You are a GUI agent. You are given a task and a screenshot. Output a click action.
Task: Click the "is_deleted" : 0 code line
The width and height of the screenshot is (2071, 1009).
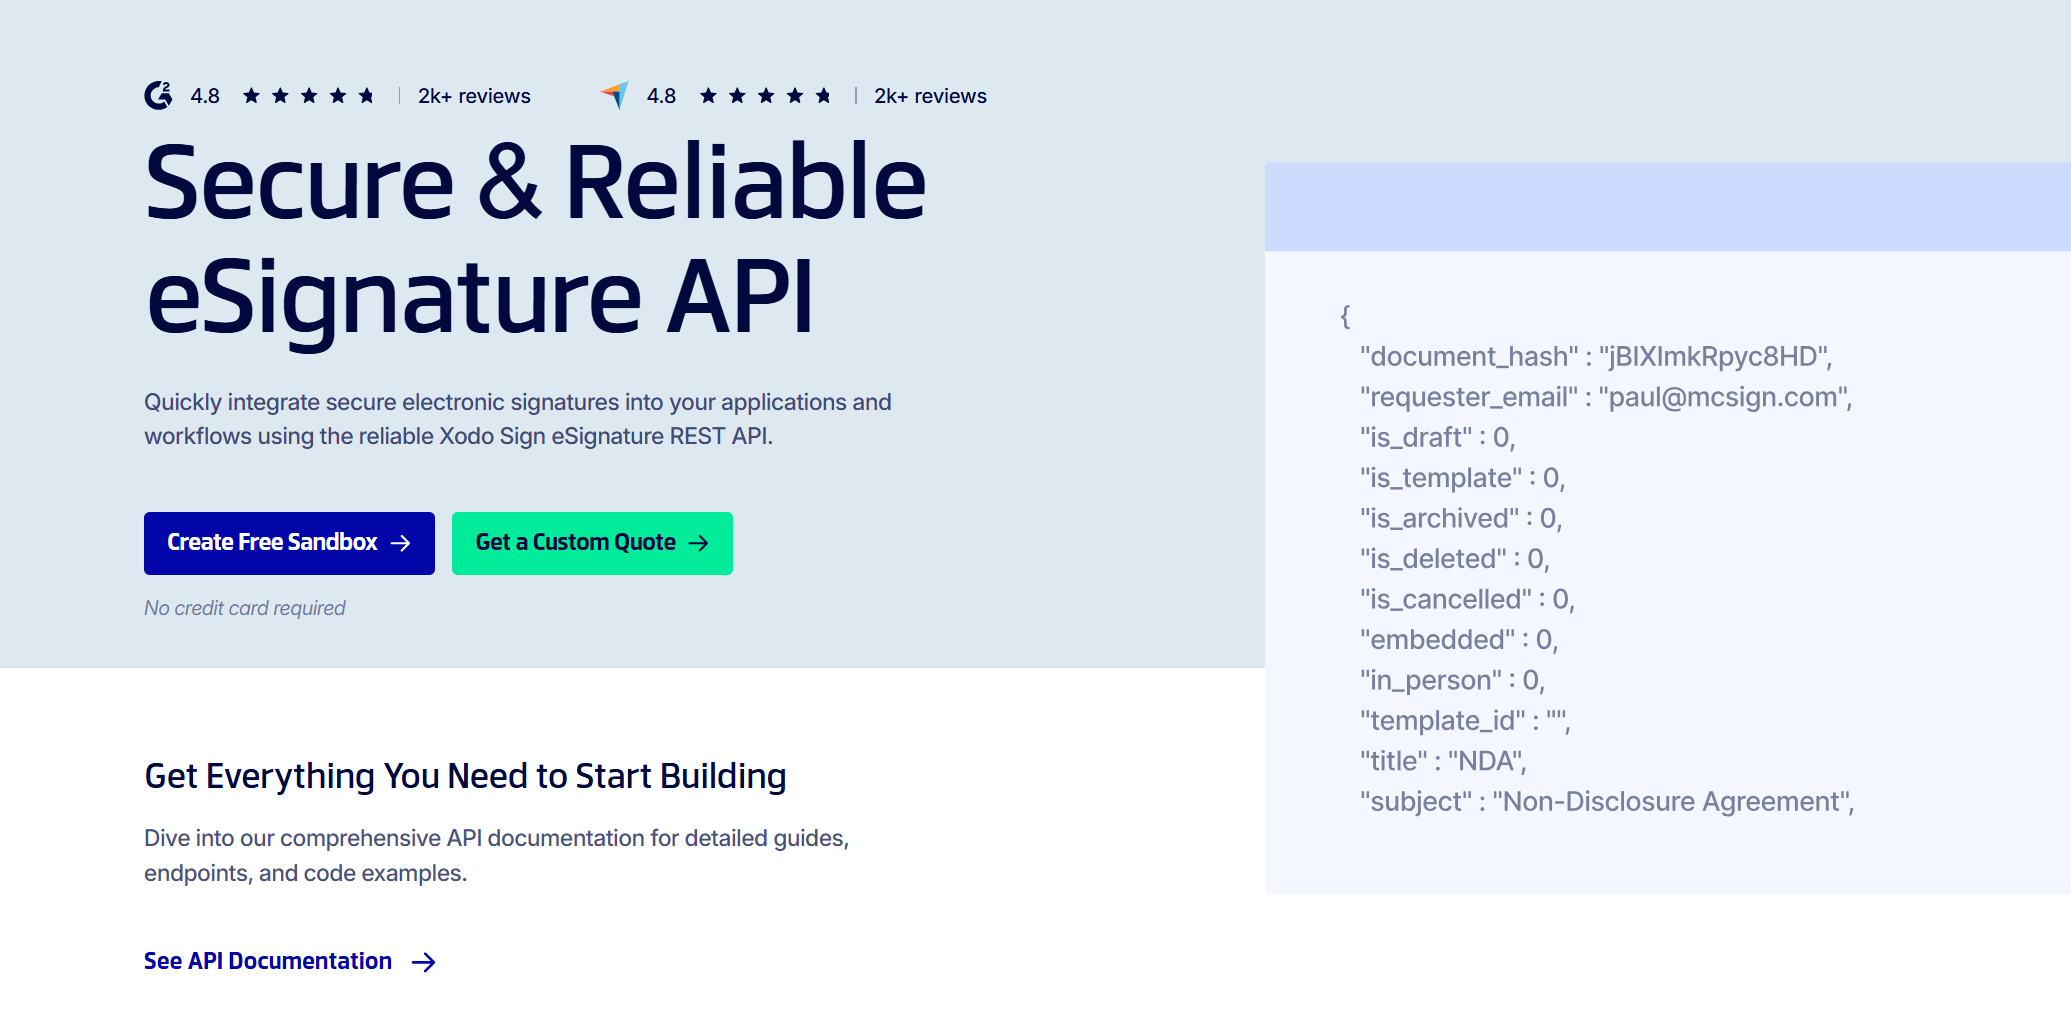pyautogui.click(x=1455, y=559)
